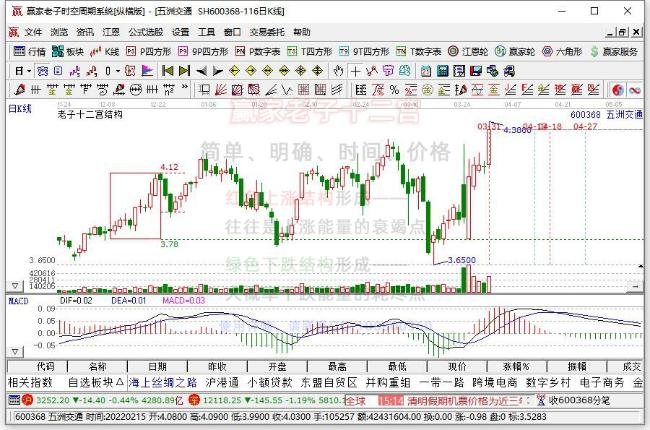Open the 公式选股 menu
650x430 pixels.
tap(146, 32)
